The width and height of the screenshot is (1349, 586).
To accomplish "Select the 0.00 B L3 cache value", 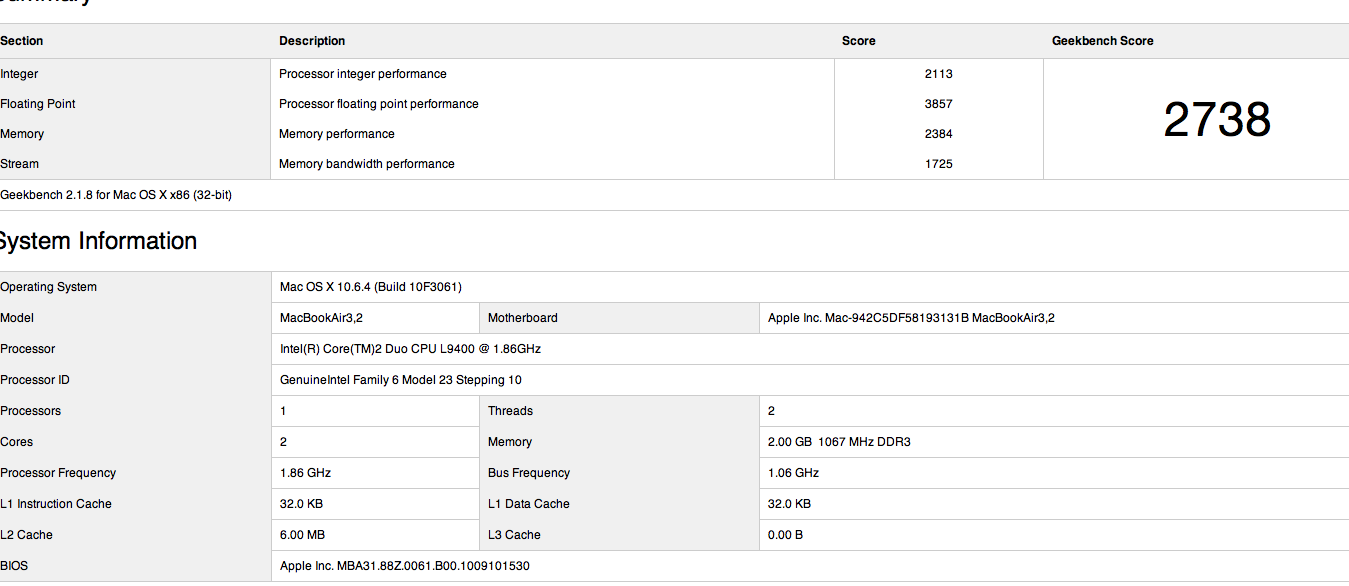I will (786, 535).
